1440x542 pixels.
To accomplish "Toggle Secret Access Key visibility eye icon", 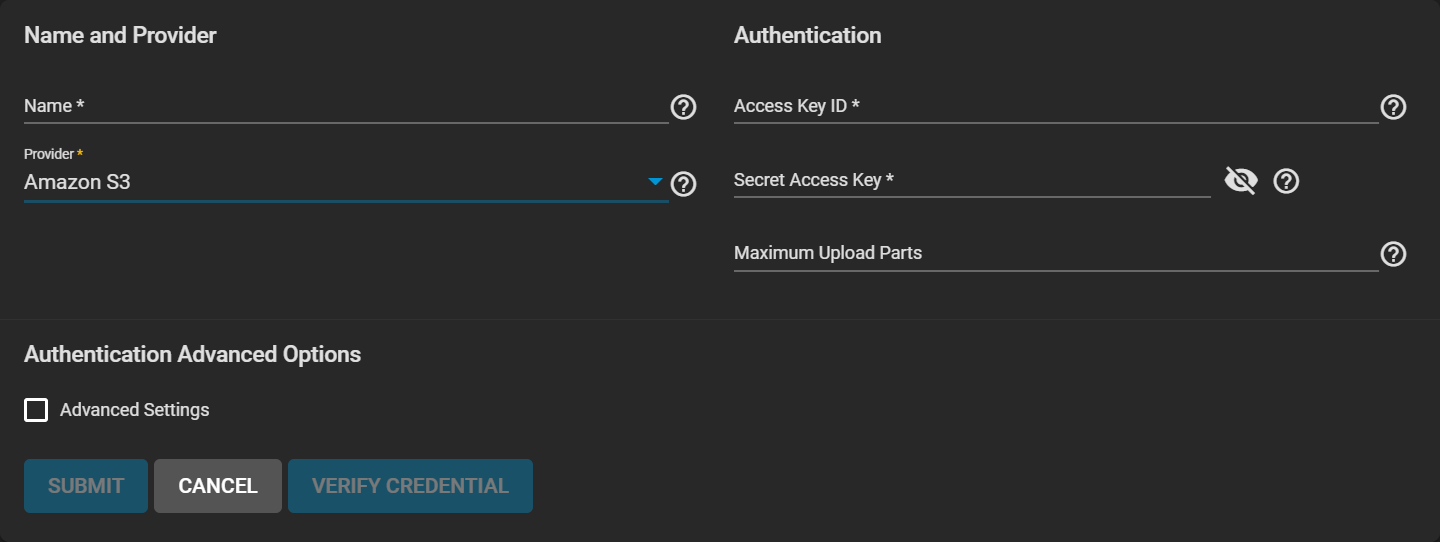I will tap(1241, 181).
